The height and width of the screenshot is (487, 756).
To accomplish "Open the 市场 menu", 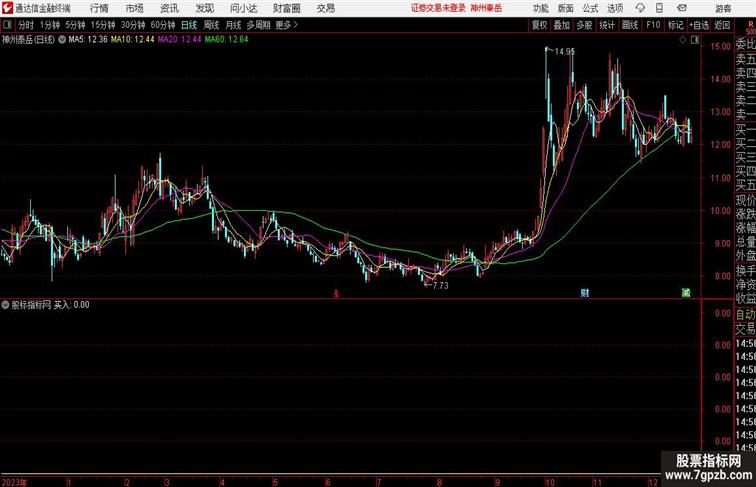I will 134,8.
